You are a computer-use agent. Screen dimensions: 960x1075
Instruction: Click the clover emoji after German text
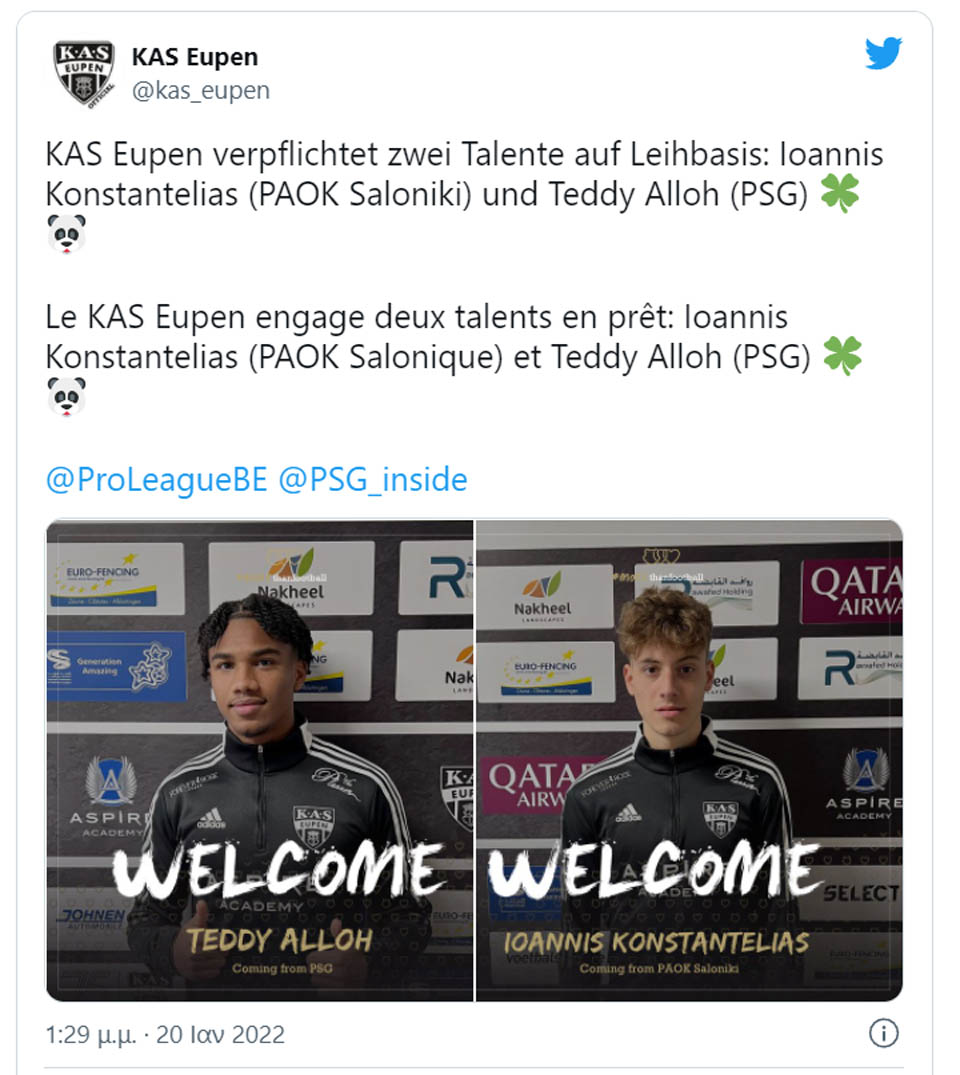click(x=841, y=194)
